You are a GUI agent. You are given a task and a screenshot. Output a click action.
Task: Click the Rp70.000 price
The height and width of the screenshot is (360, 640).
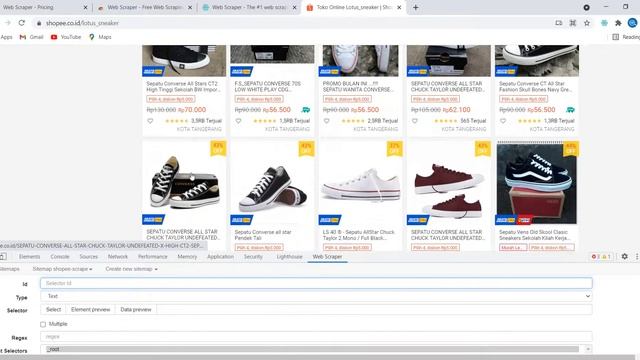[x=192, y=110]
